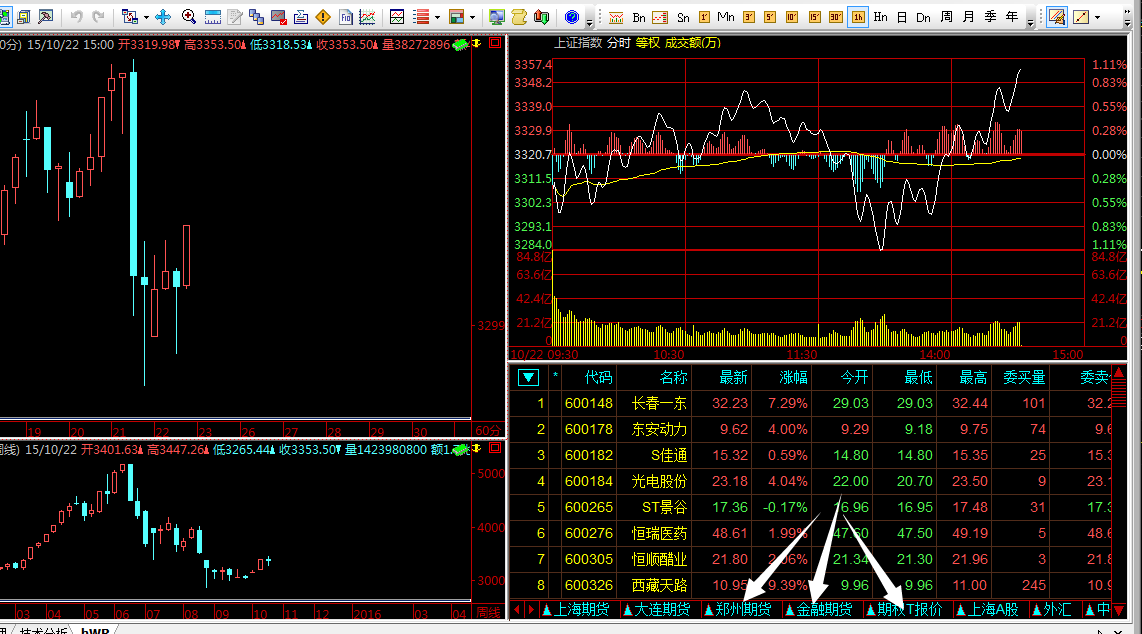Click the monitor display icon in toolbar

pyautogui.click(x=497, y=17)
